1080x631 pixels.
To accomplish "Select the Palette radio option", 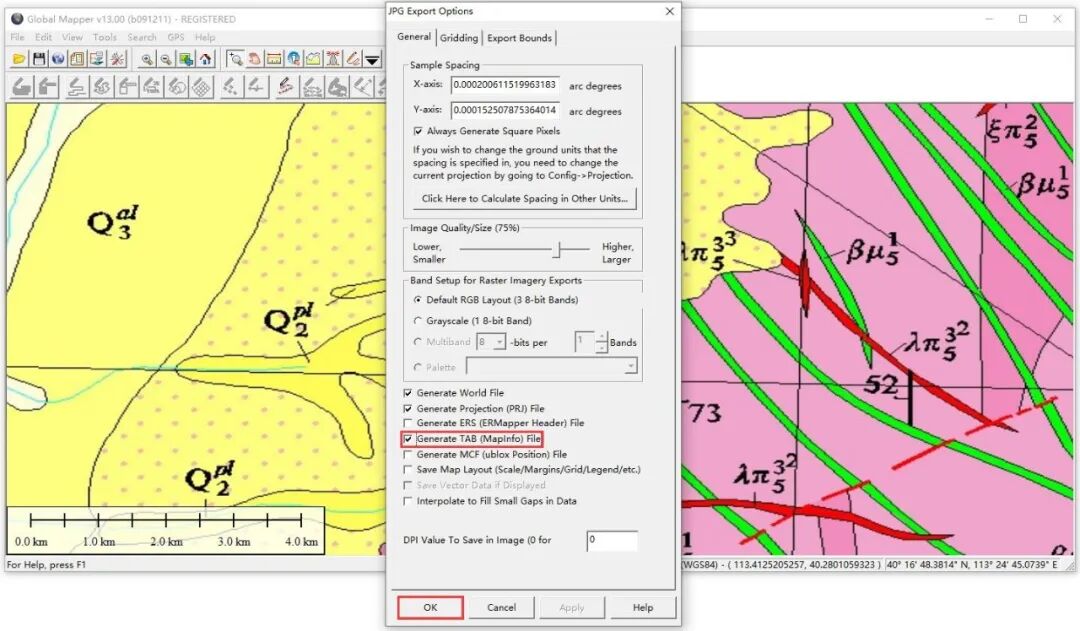I will (x=417, y=368).
